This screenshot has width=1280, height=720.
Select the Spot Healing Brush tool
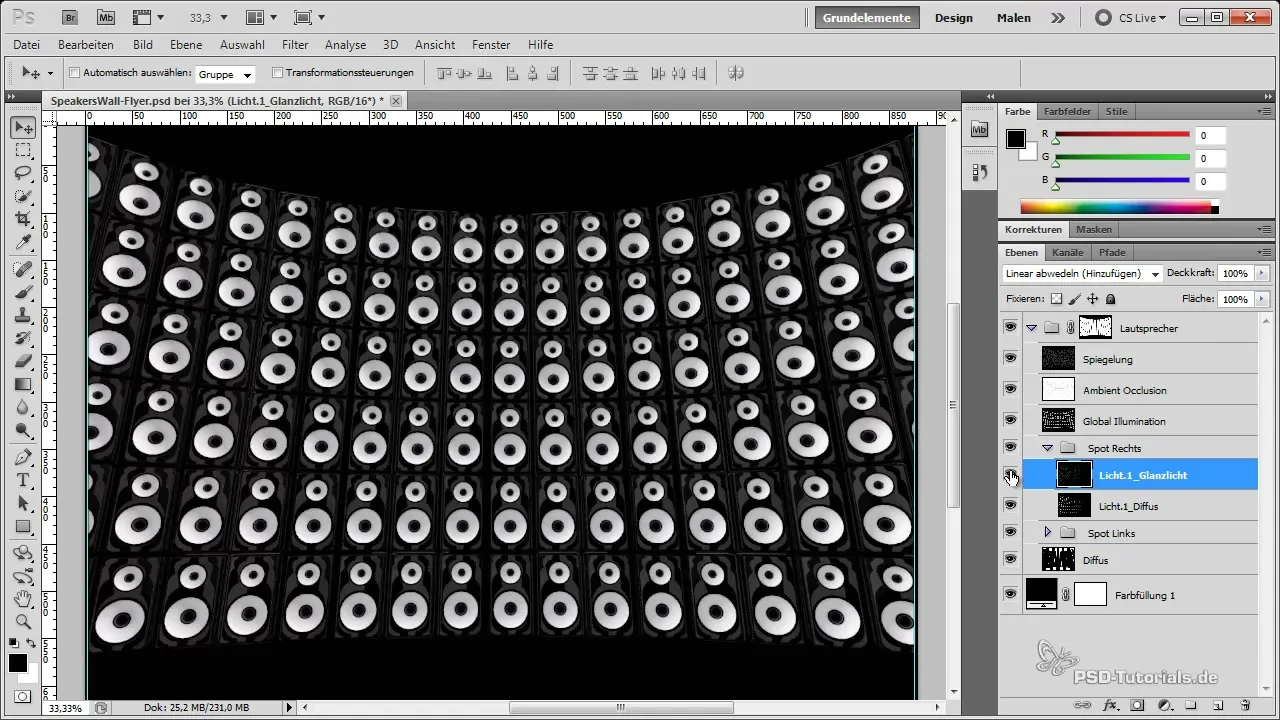click(22, 270)
